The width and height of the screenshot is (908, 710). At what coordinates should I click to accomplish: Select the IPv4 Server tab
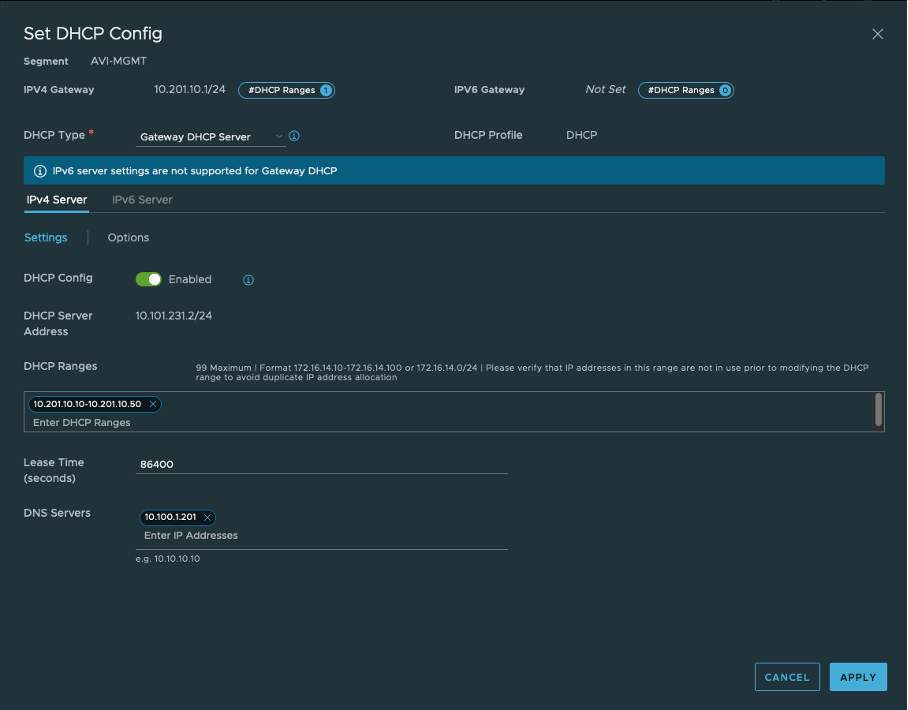pyautogui.click(x=57, y=199)
